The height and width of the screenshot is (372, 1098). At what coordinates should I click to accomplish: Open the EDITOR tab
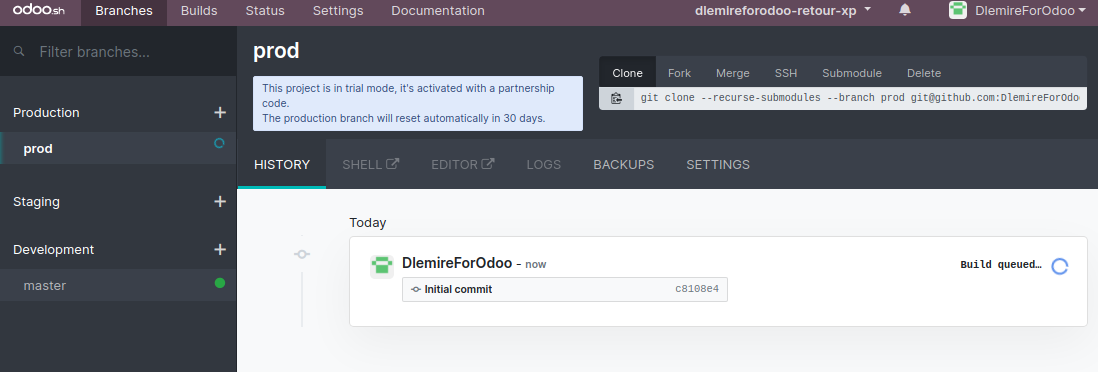(x=463, y=165)
